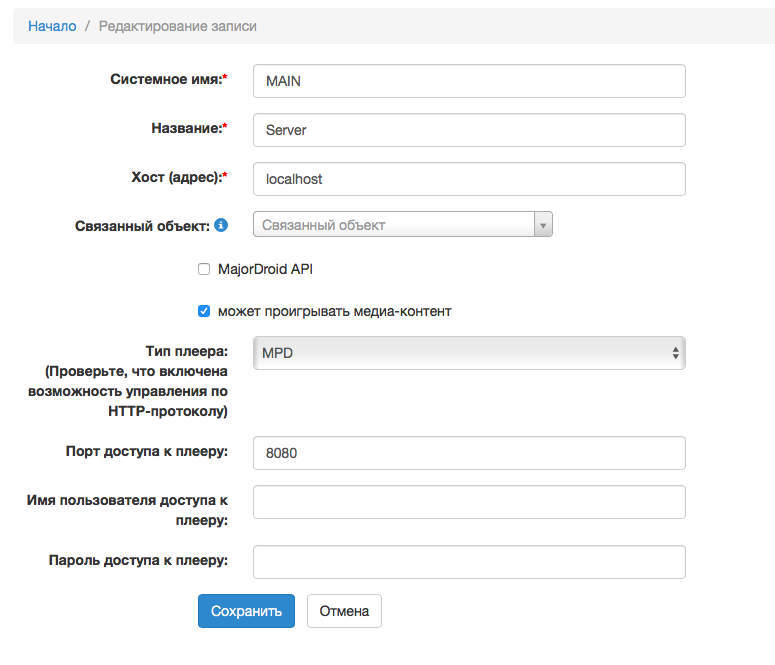
Task: Select the Хост field with localhost
Action: 469,179
